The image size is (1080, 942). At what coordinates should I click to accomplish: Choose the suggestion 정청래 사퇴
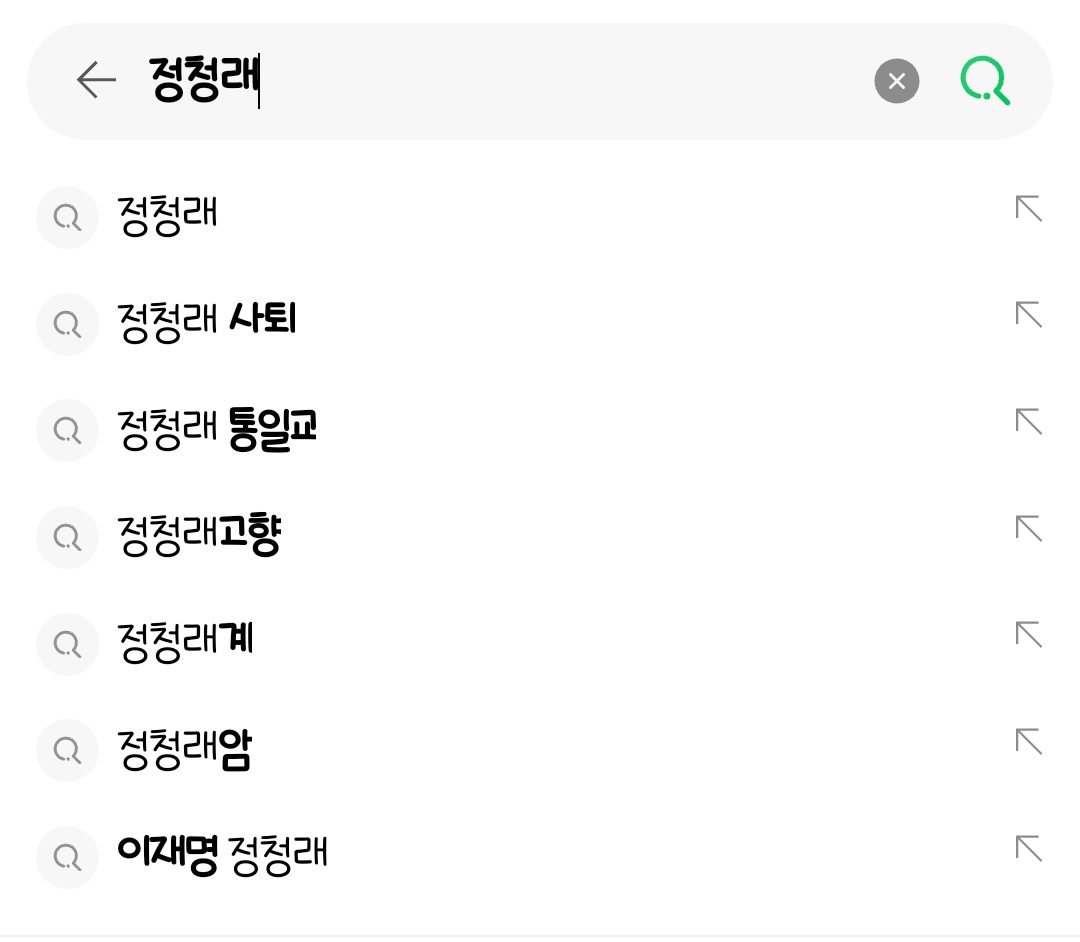tap(207, 322)
